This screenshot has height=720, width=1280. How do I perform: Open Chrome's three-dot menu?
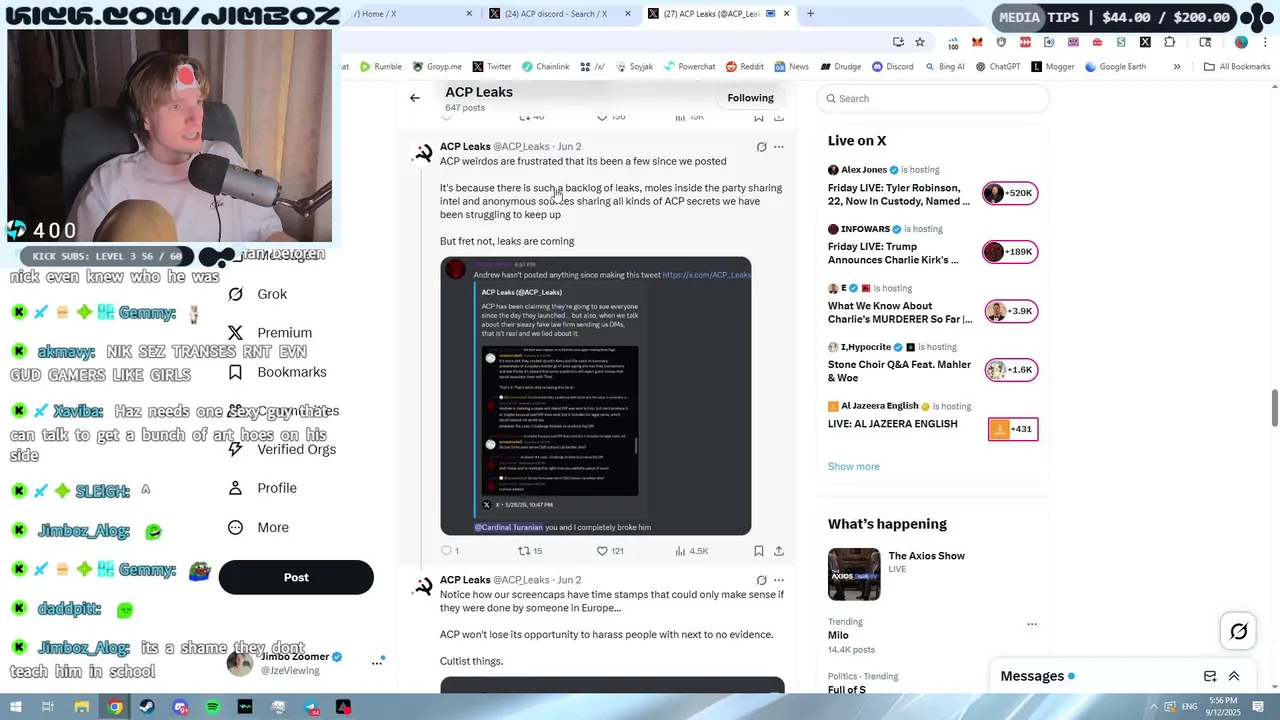1265,42
